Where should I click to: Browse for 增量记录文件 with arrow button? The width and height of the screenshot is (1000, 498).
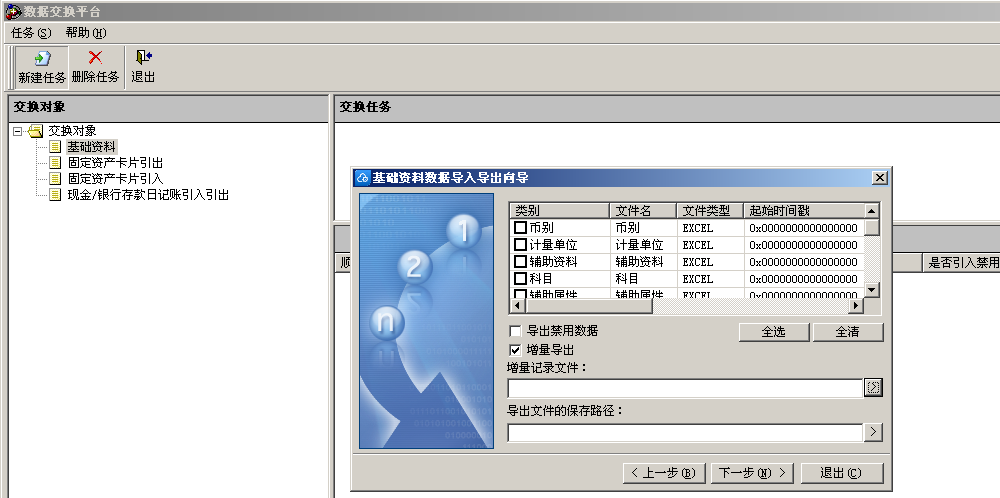coord(873,387)
